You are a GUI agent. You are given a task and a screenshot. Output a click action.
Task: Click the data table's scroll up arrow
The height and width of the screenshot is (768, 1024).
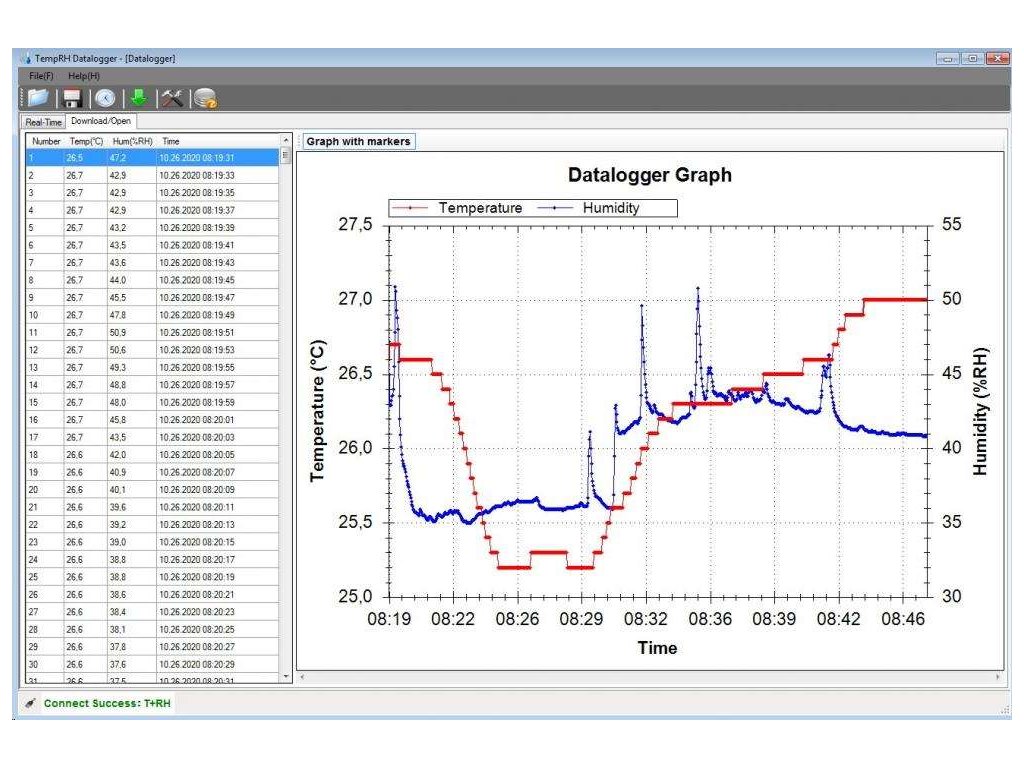pyautogui.click(x=287, y=141)
